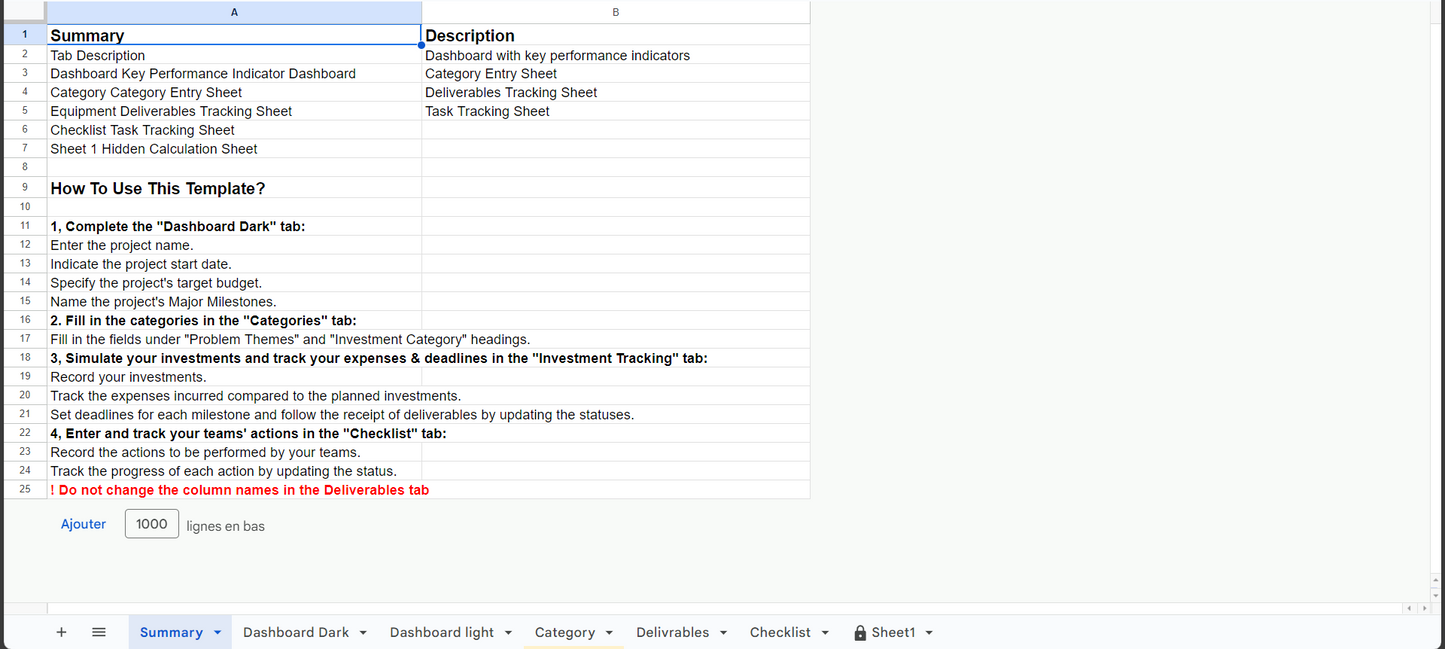Click the select-all corner box
1445x649 pixels.
point(24,12)
